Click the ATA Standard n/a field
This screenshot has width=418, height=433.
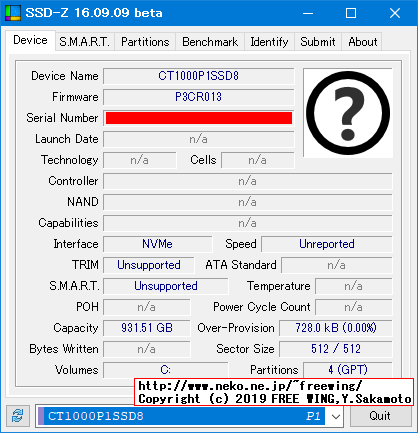[337, 265]
